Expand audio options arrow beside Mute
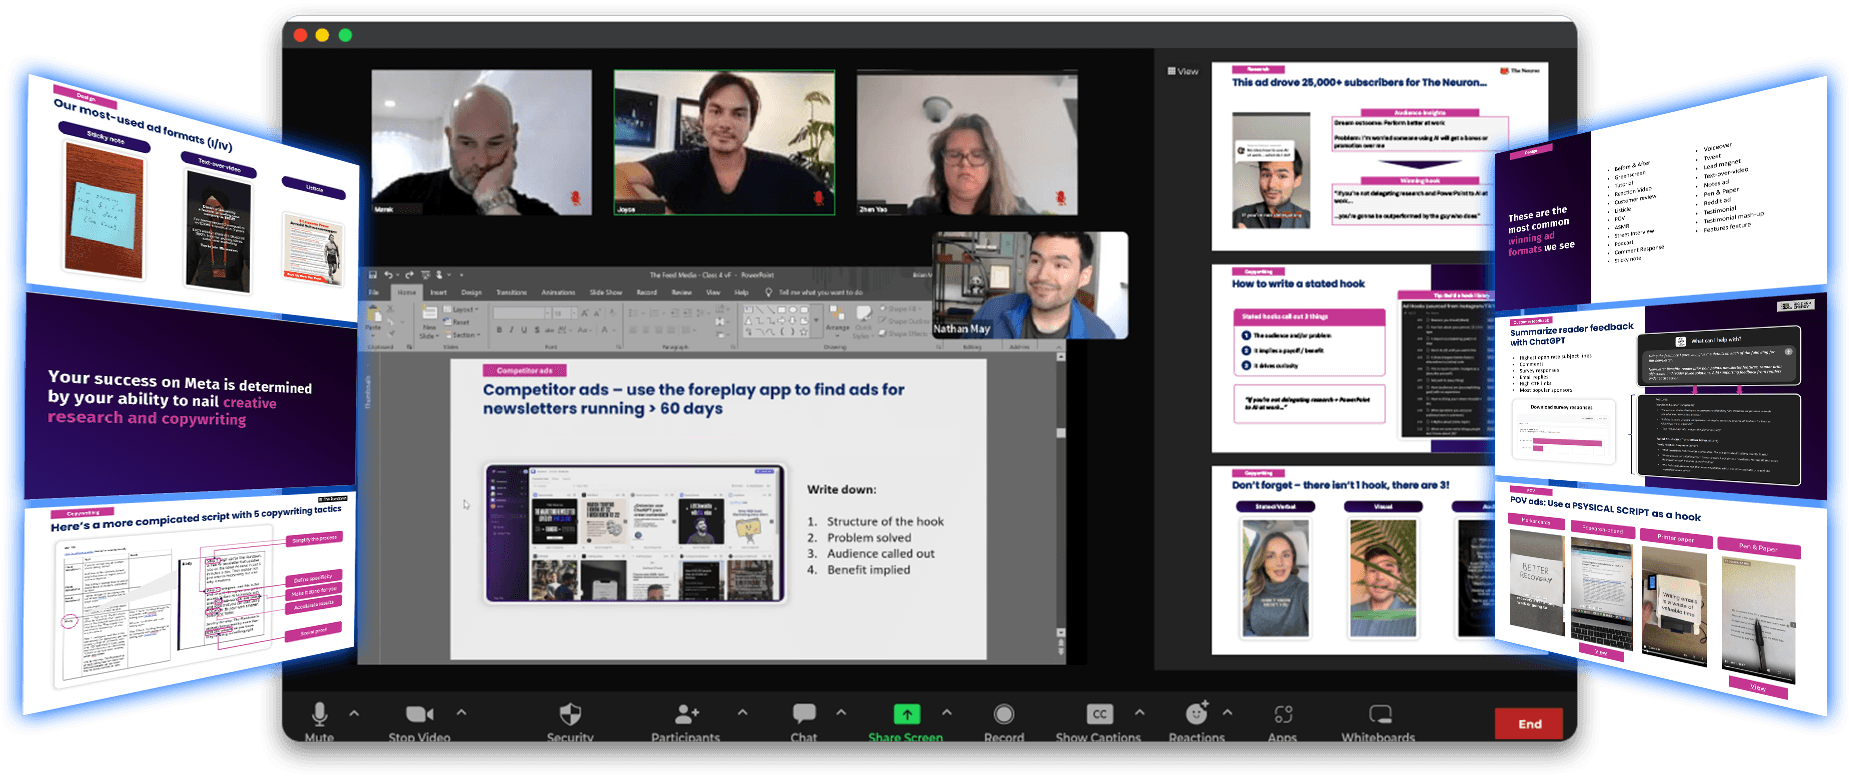Image resolution: width=1849 pixels, height=777 pixels. 354,713
